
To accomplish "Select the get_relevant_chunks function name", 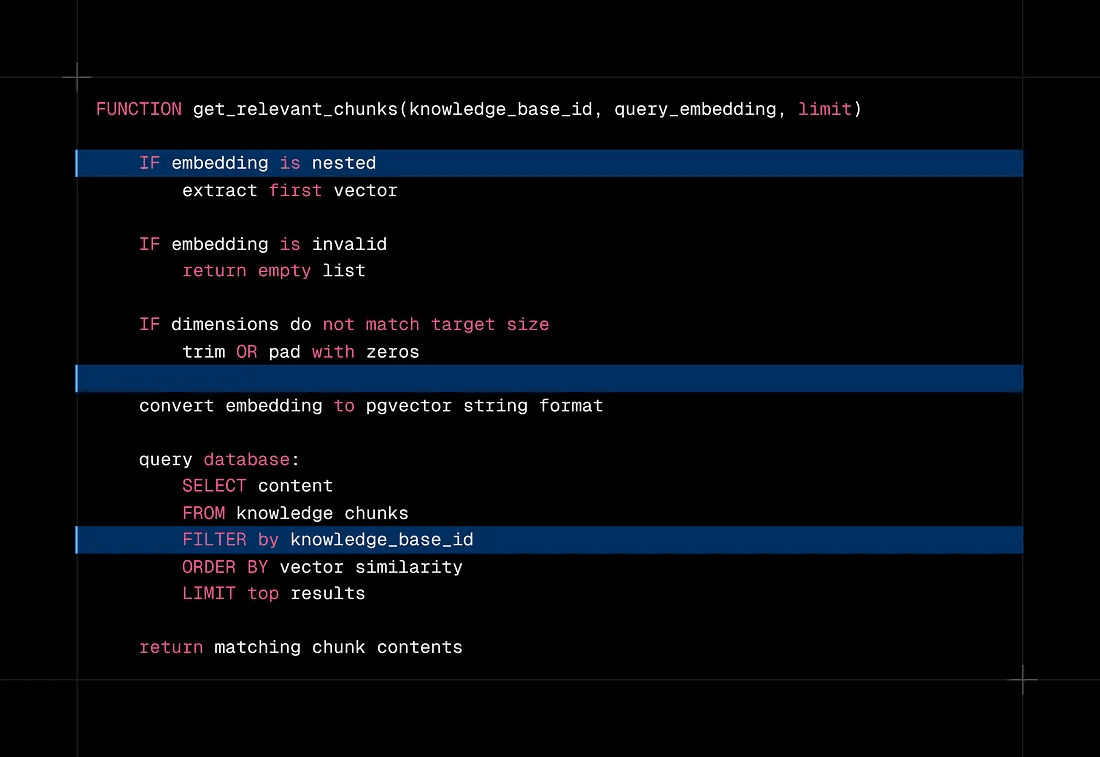I will point(295,109).
